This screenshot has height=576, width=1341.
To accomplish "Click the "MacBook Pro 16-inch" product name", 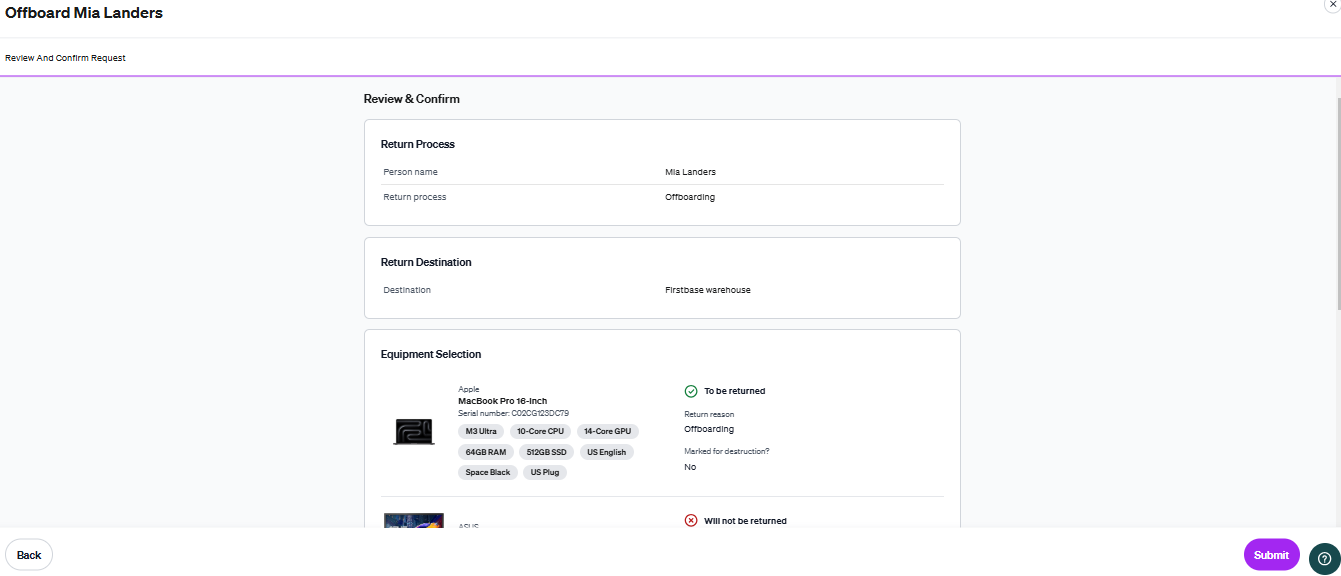I will [x=503, y=401].
